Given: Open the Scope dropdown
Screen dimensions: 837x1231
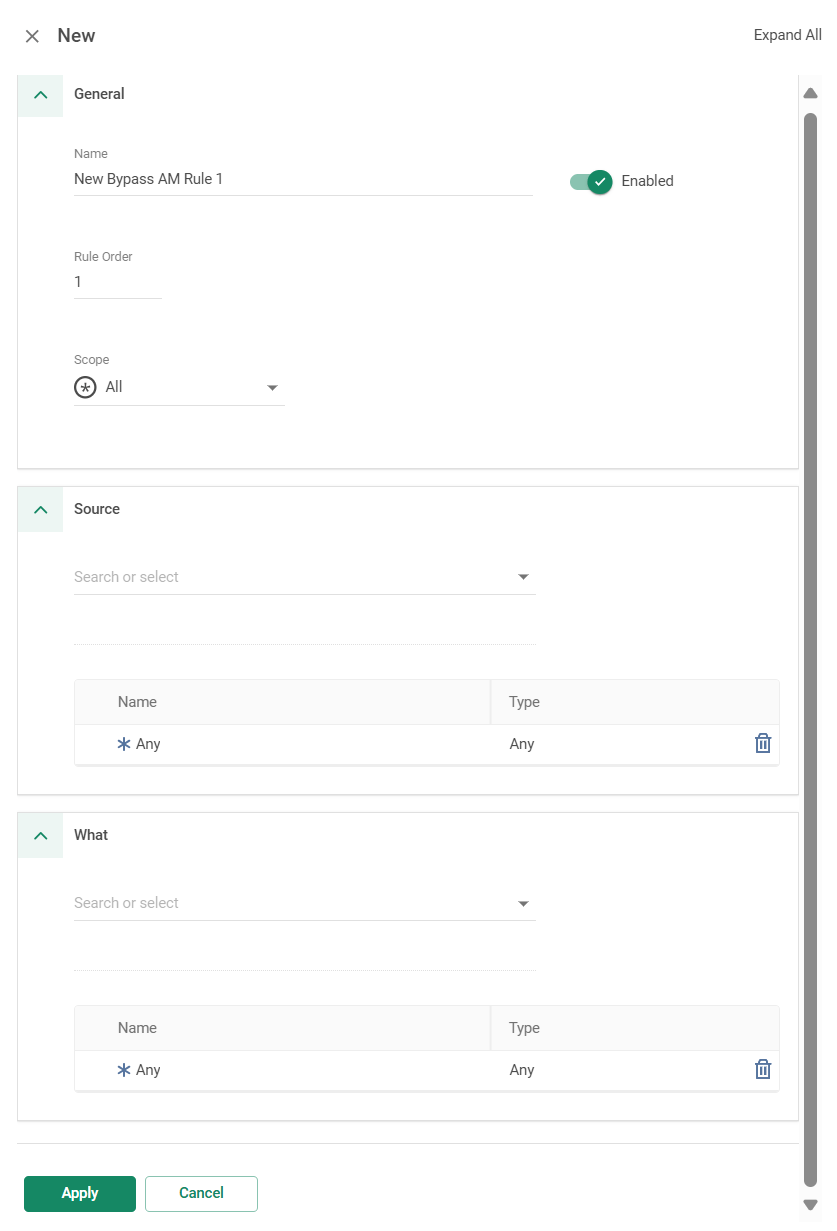Looking at the screenshot, I should tap(179, 387).
